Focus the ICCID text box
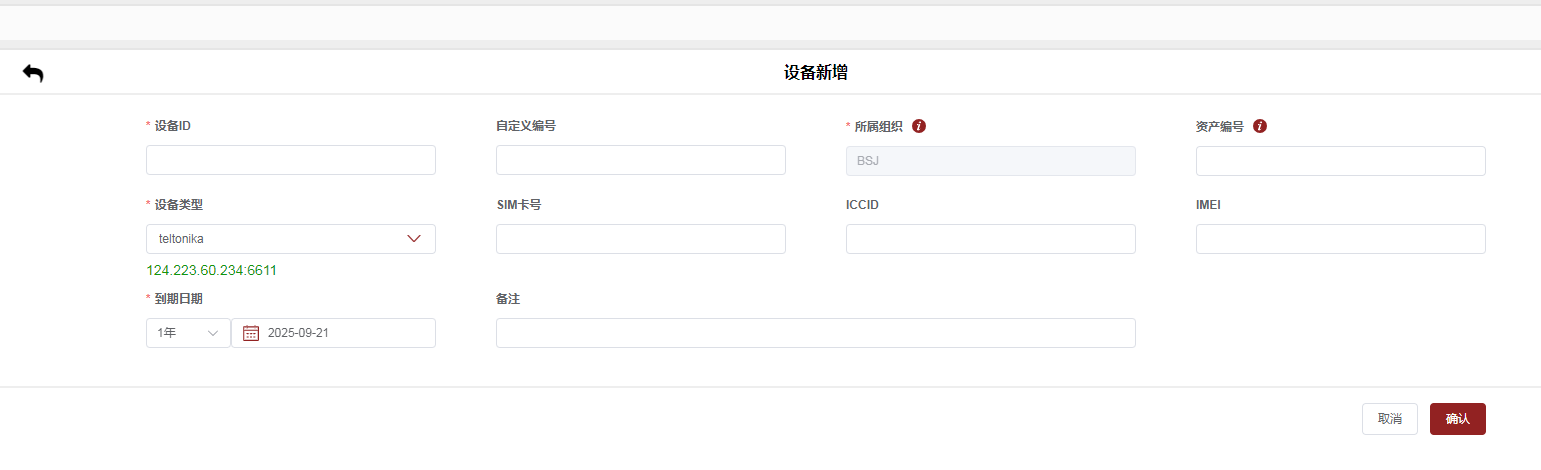This screenshot has width=1541, height=470. pos(990,239)
